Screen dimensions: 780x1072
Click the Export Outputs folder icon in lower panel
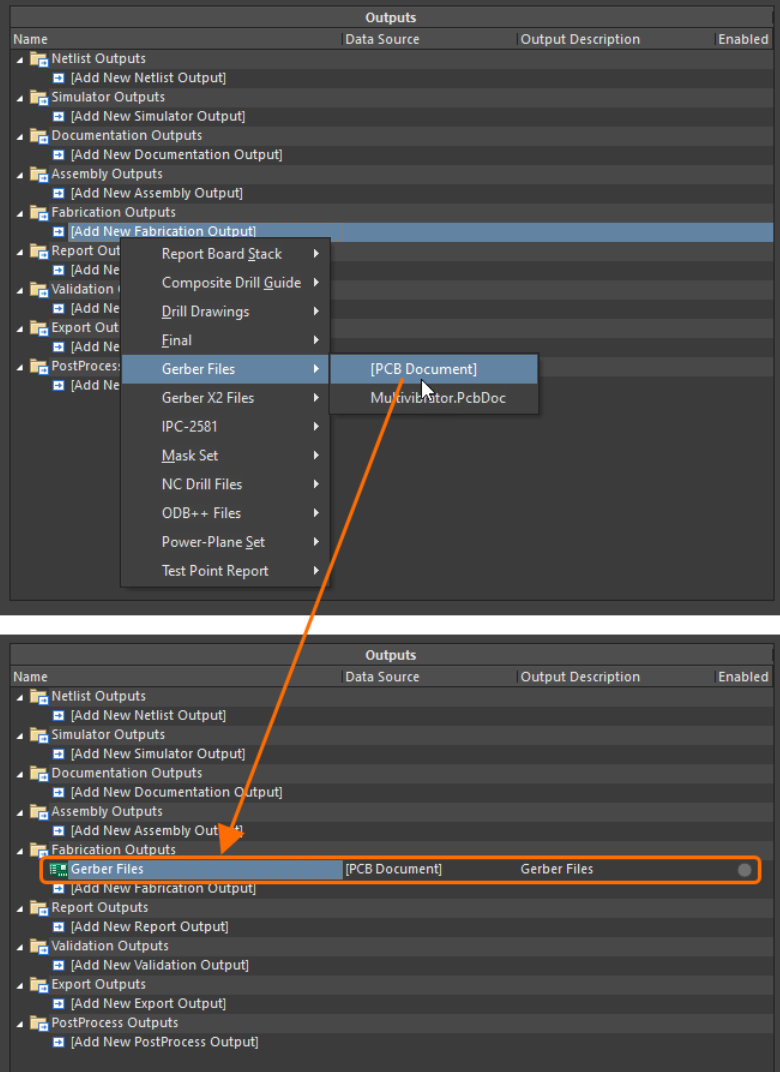pos(39,985)
